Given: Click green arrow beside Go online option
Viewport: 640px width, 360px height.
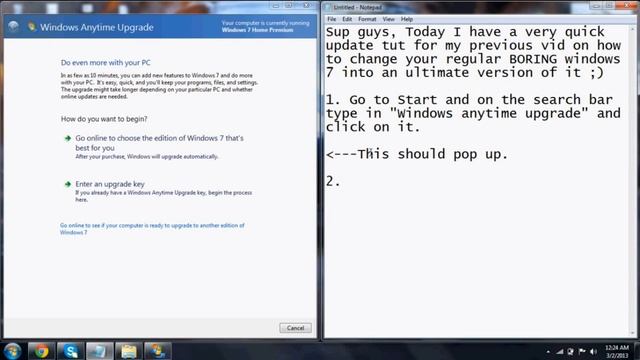Looking at the screenshot, I should [x=68, y=138].
